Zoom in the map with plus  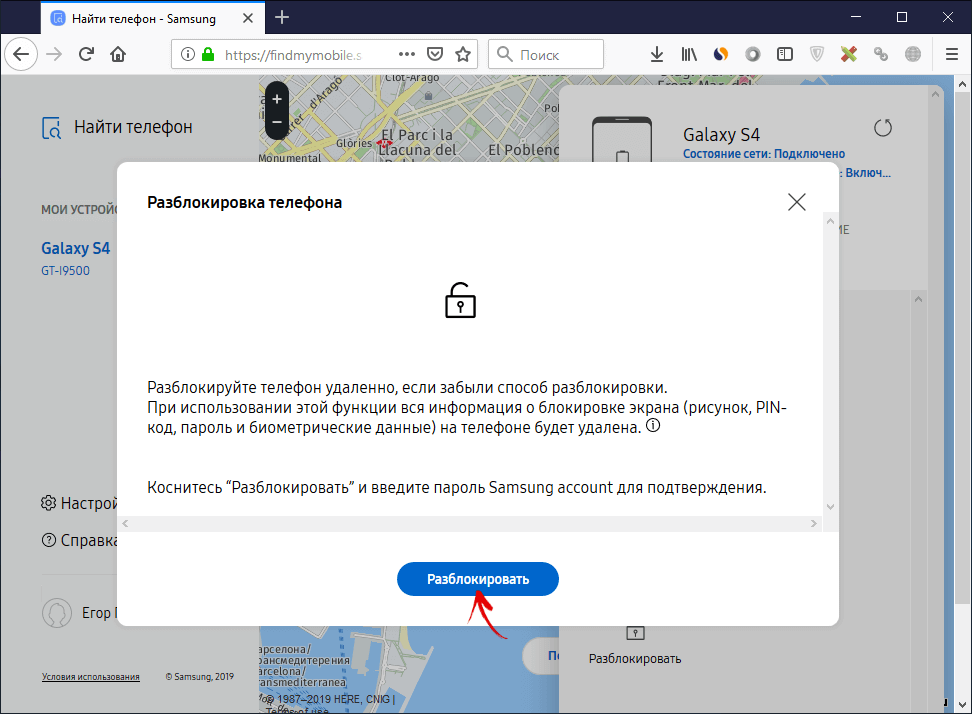[277, 99]
